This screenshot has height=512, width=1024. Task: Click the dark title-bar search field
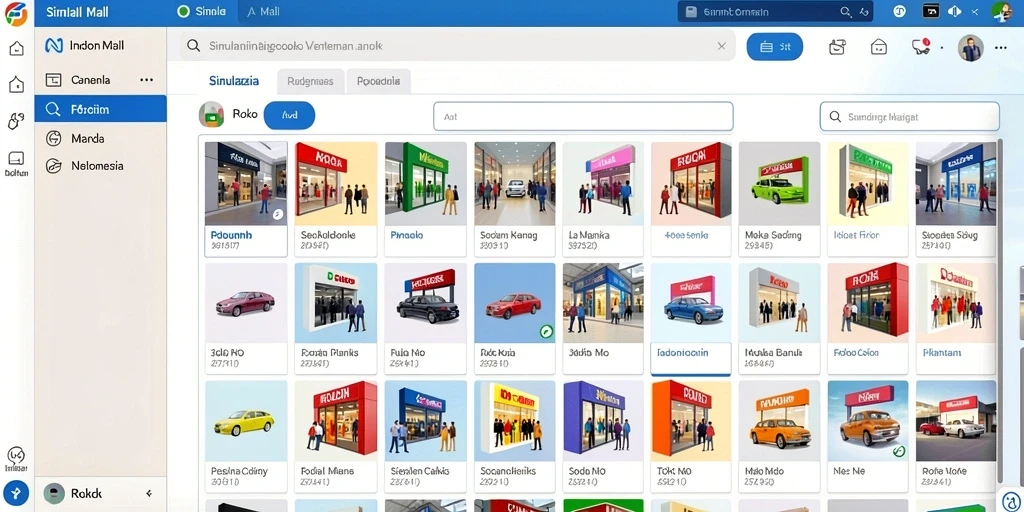coord(776,12)
